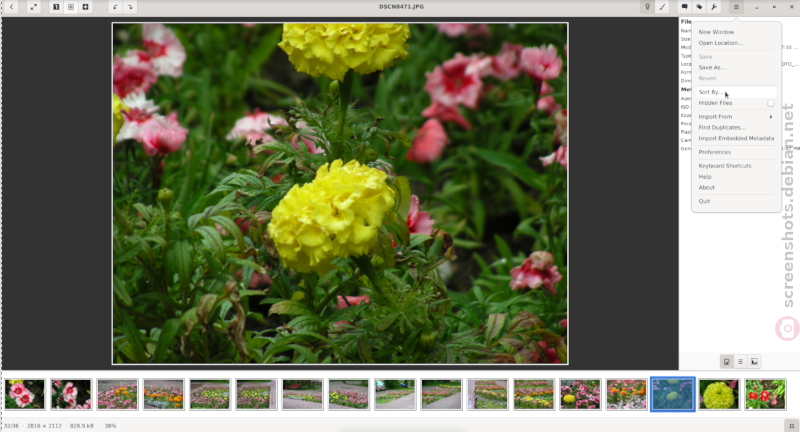This screenshot has height=432, width=800.
Task: Click the 38% zoom level text
Action: (110, 425)
